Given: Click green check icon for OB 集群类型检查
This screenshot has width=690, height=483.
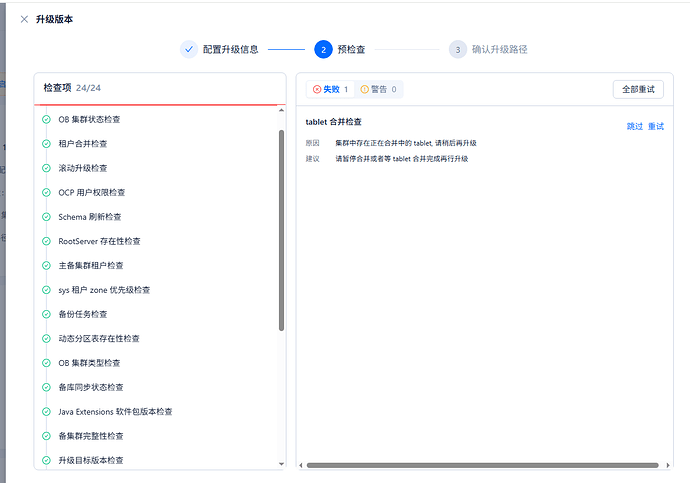Looking at the screenshot, I should pyautogui.click(x=46, y=363).
